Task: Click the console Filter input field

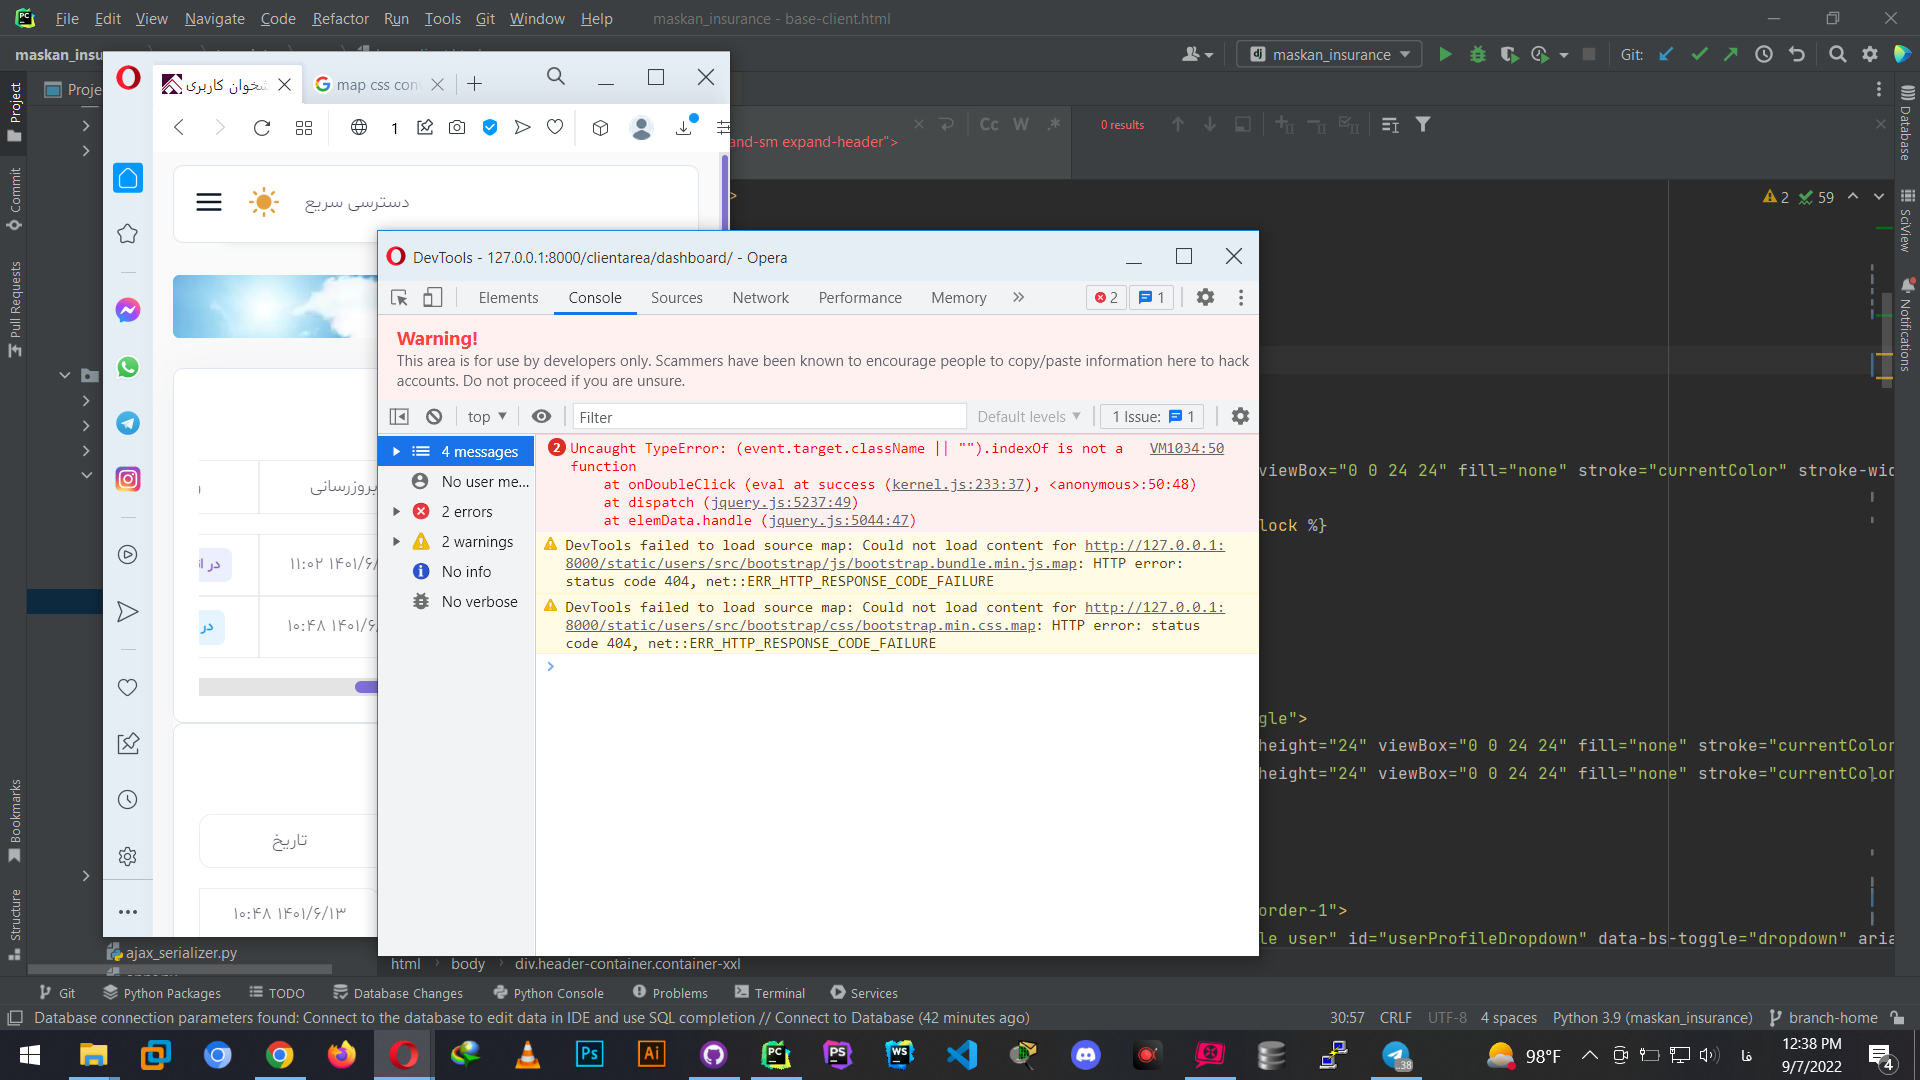Action: pos(768,416)
